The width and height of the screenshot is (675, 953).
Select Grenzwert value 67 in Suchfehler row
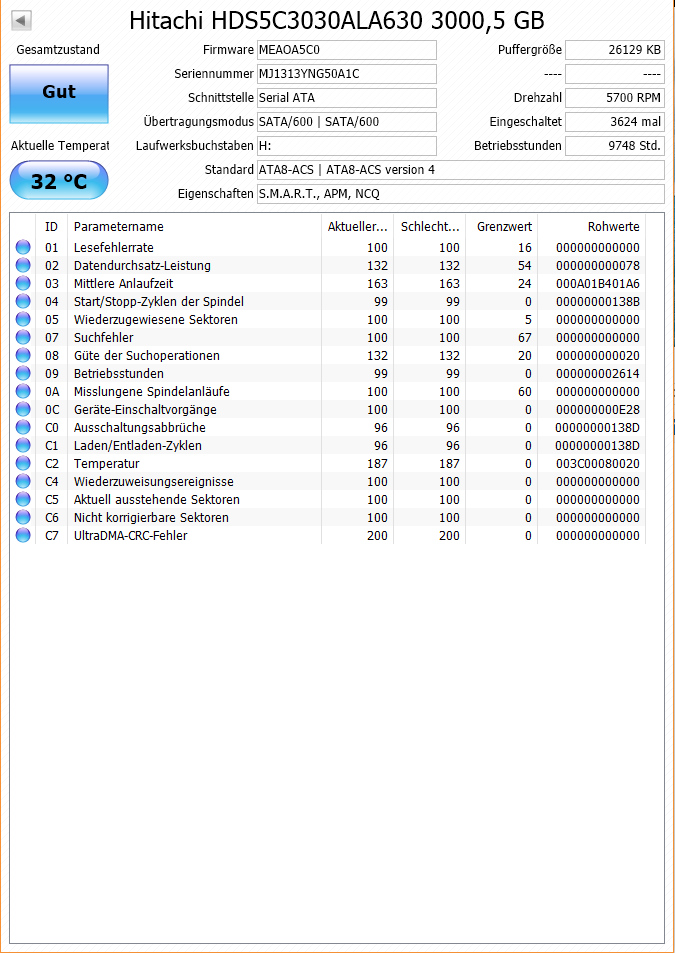[x=525, y=337]
